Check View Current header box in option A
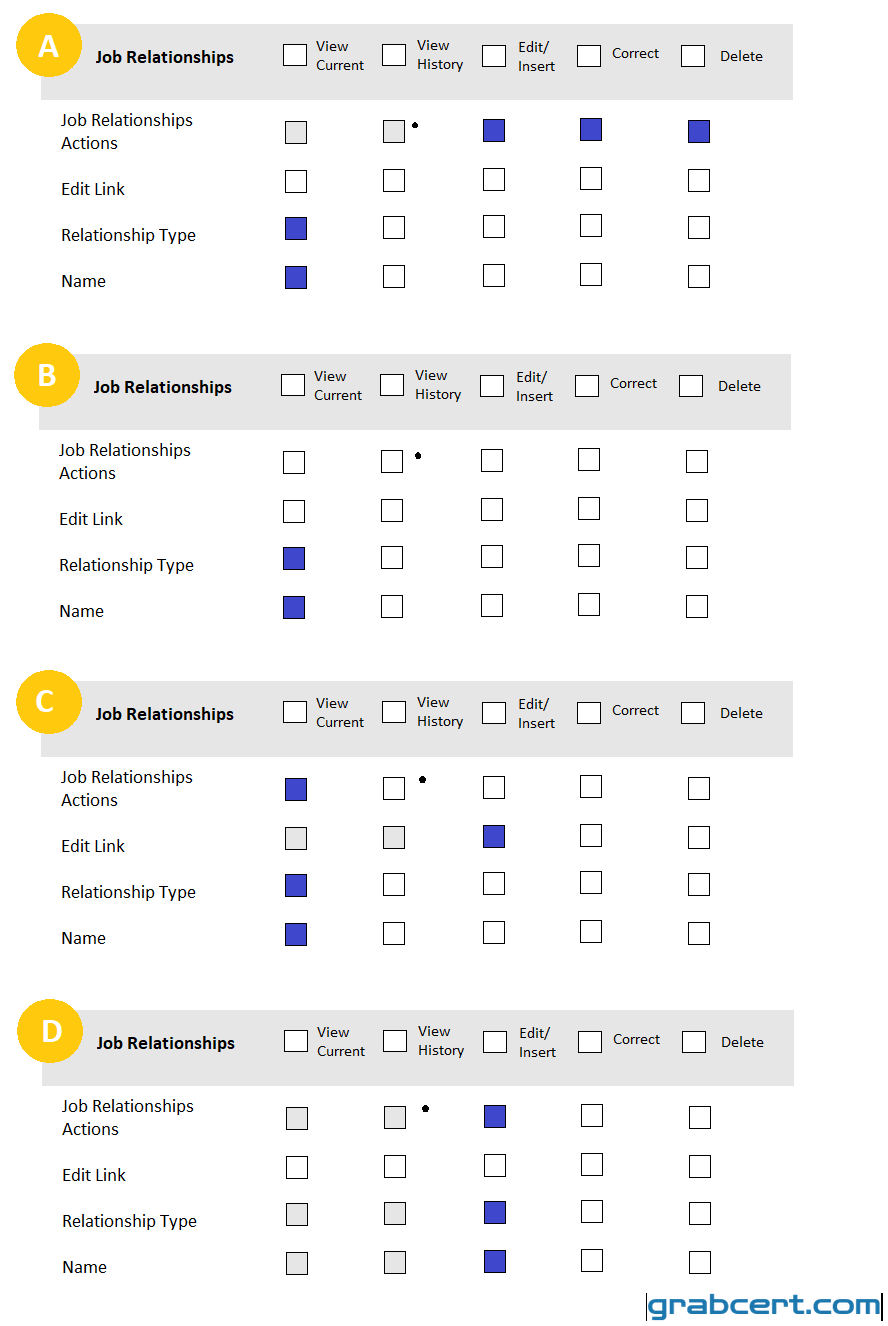 click(295, 55)
